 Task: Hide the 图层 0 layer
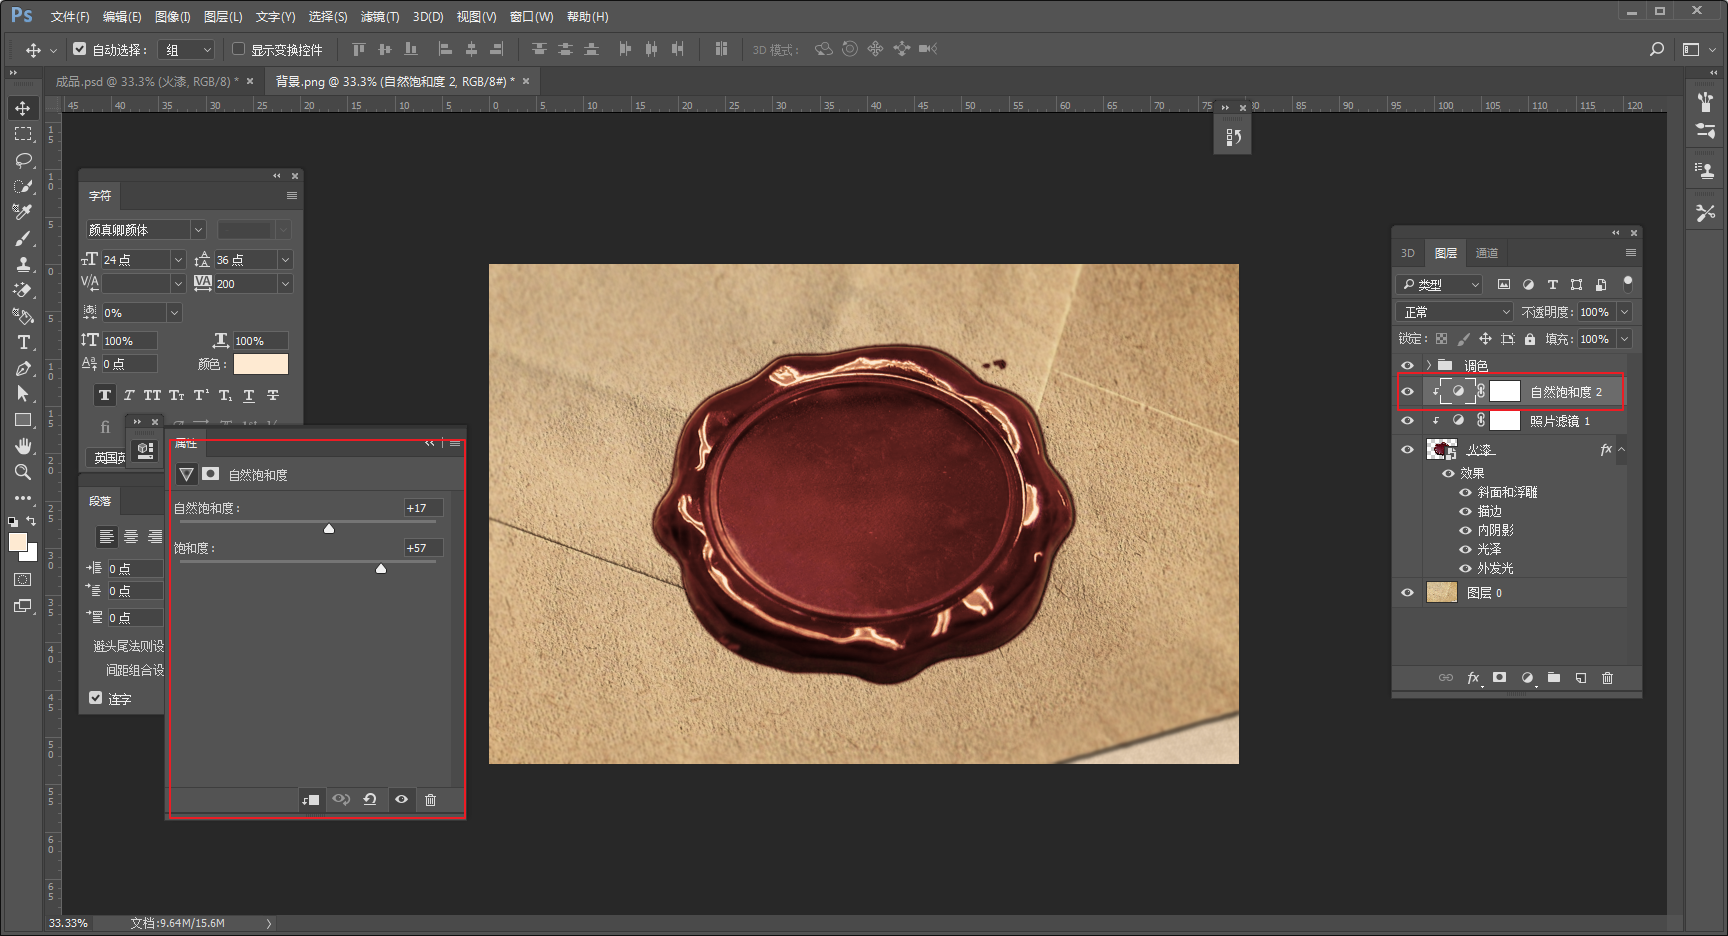1407,593
